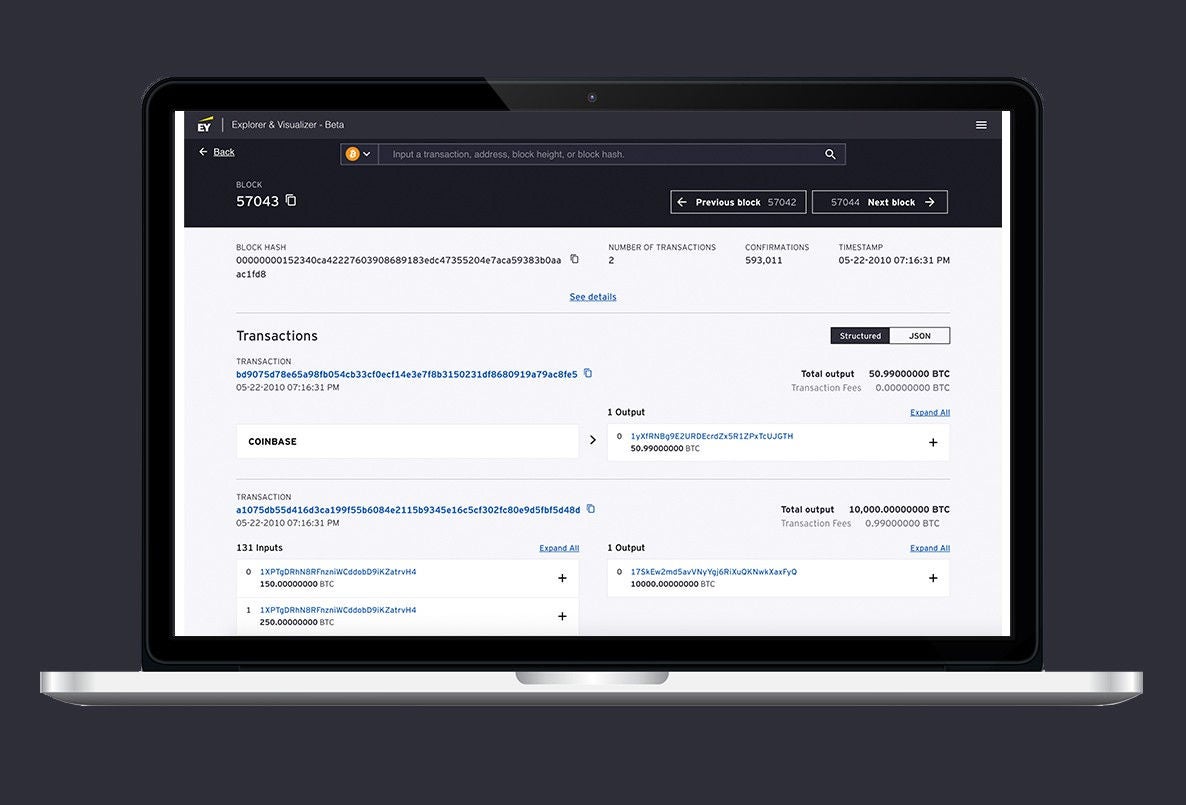The height and width of the screenshot is (805, 1186).
Task: Open the Bitcoin currency dropdown
Action: point(358,154)
